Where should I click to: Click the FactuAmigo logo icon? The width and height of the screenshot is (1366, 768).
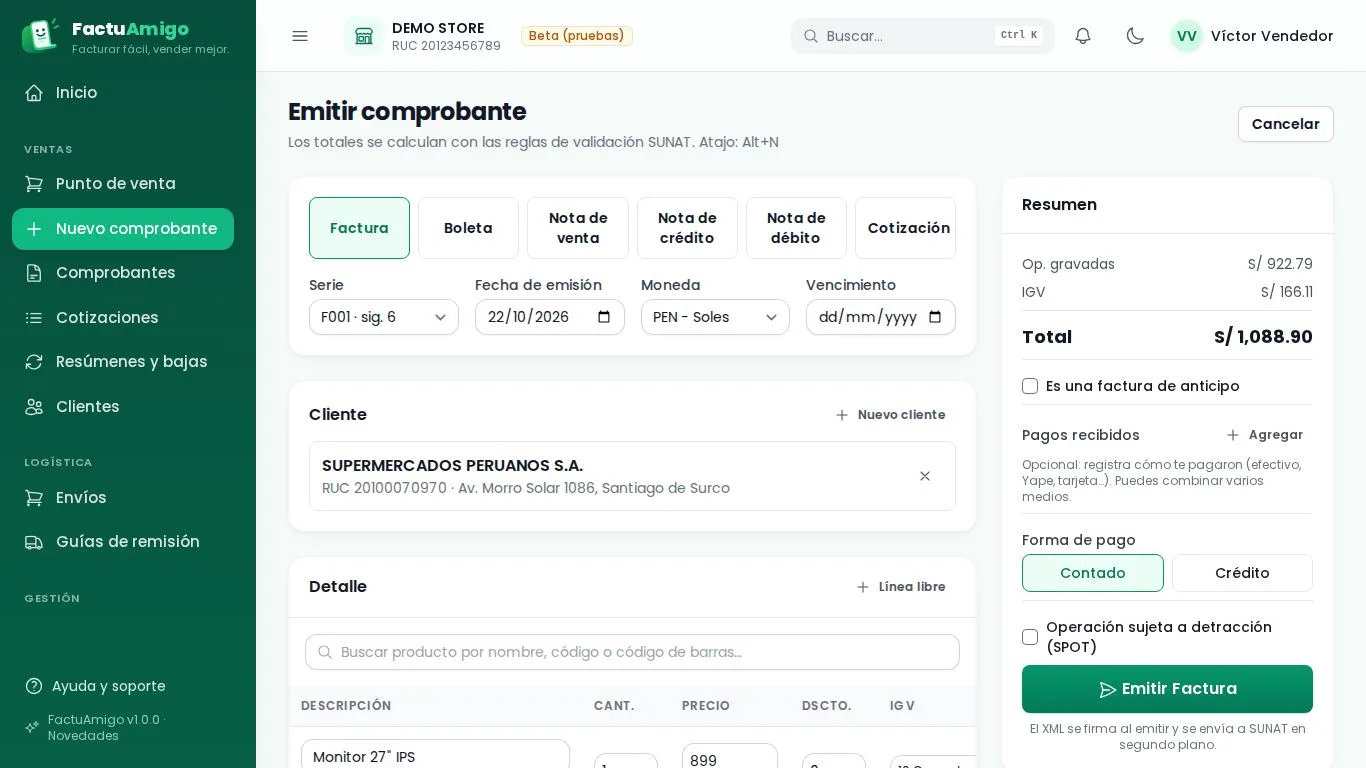pyautogui.click(x=40, y=35)
